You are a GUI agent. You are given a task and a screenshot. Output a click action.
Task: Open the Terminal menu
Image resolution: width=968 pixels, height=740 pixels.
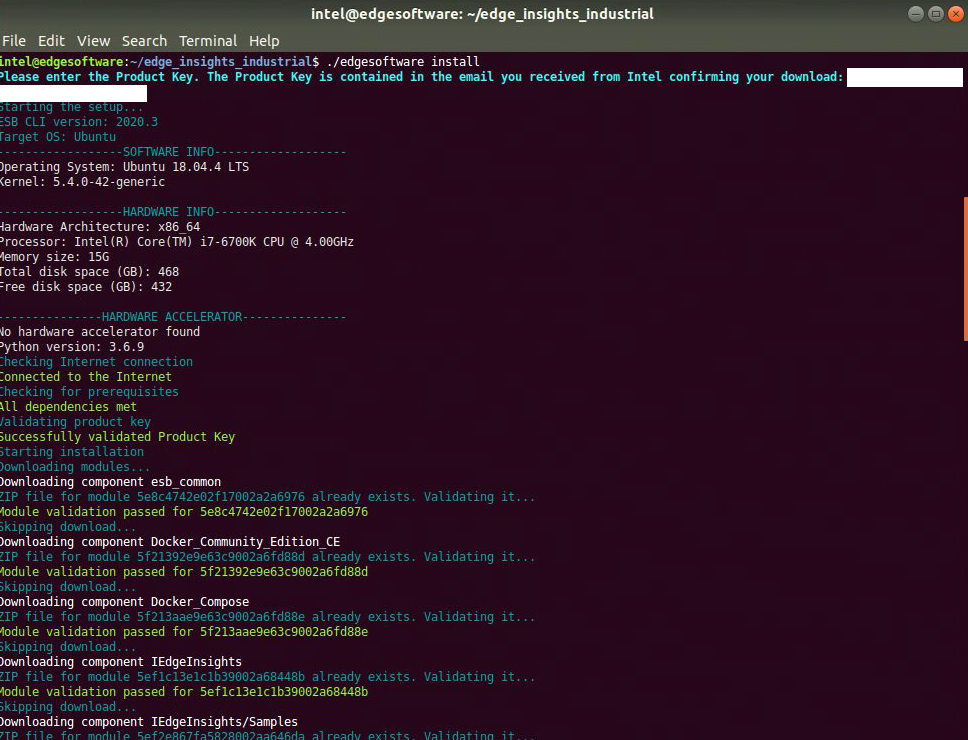208,41
